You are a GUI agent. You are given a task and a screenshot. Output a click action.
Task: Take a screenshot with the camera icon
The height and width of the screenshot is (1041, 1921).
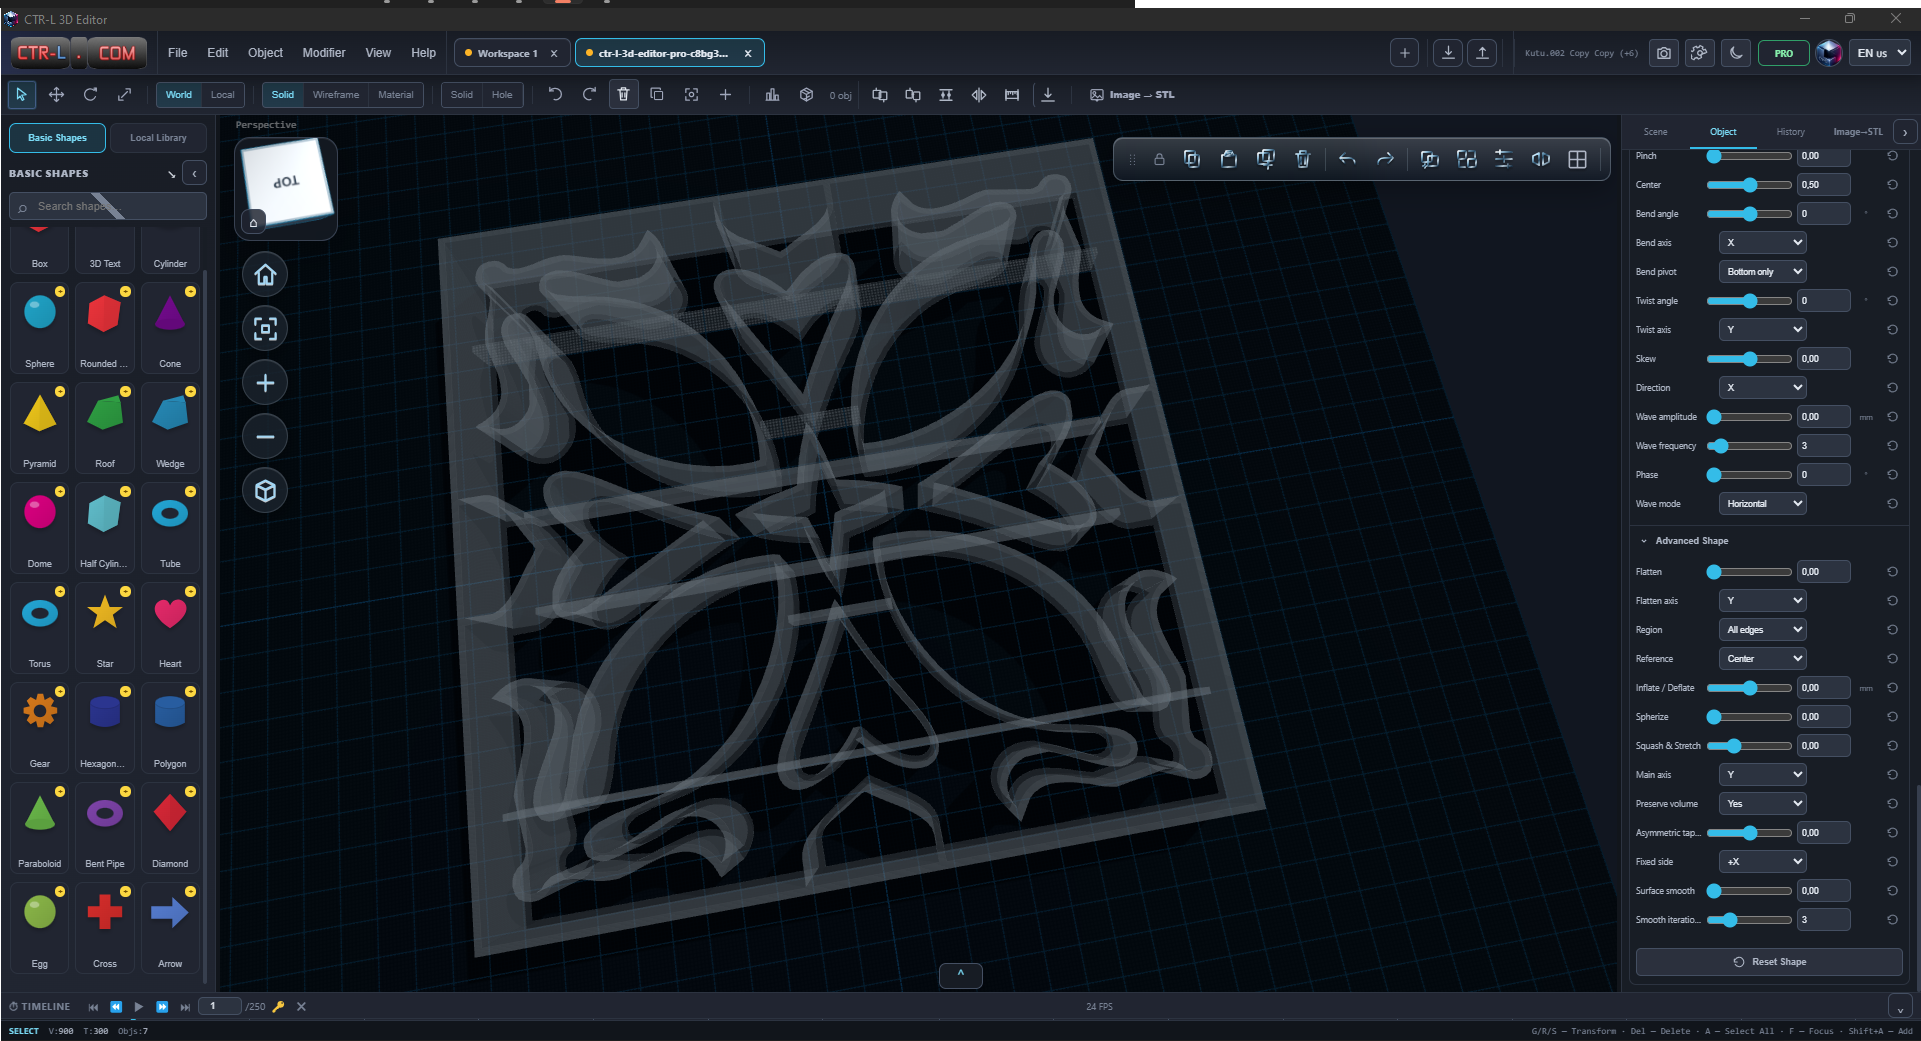click(1664, 53)
